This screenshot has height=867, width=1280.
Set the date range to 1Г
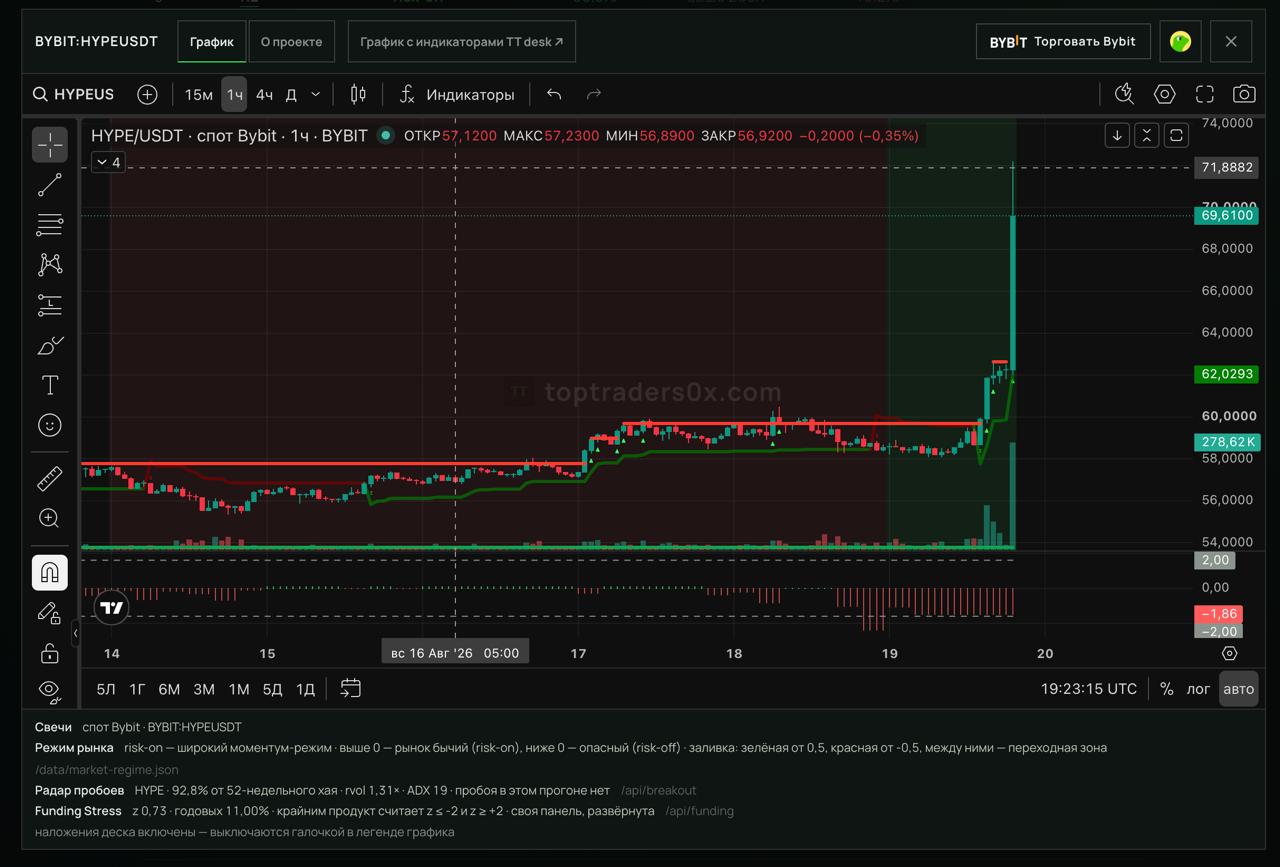(x=138, y=689)
